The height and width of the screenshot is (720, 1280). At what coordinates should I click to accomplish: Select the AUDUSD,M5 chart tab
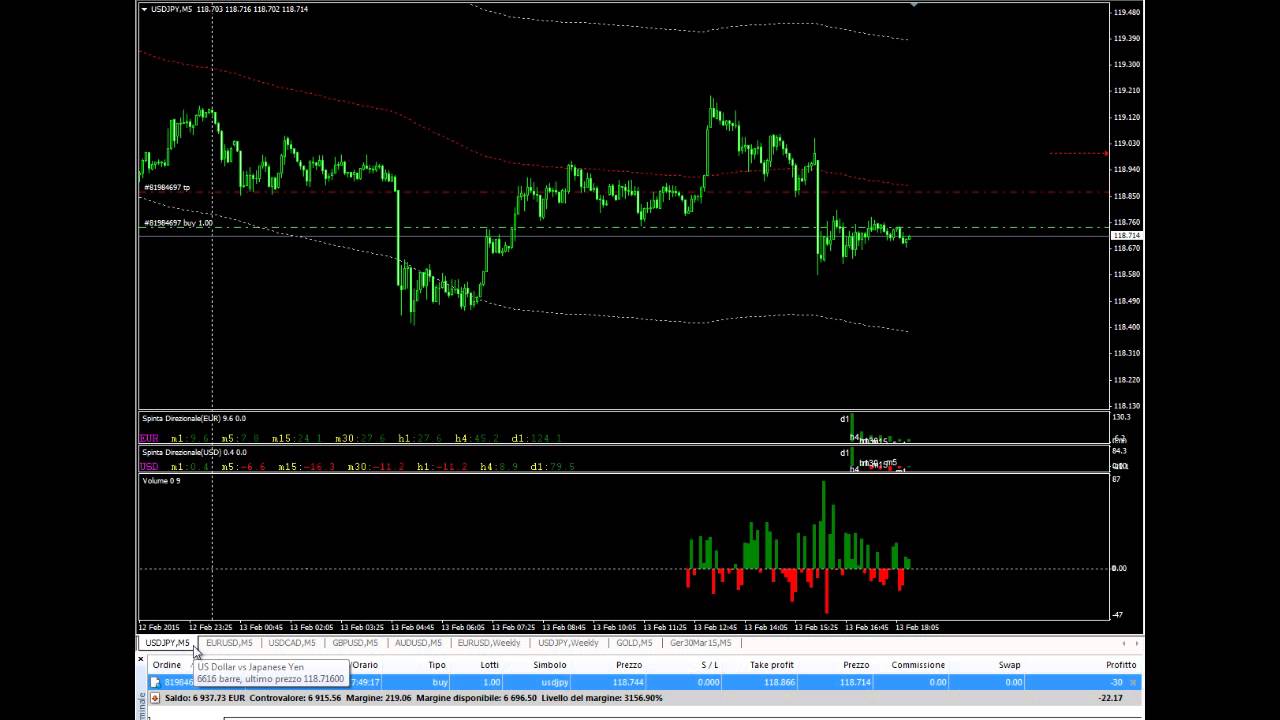pyautogui.click(x=418, y=643)
